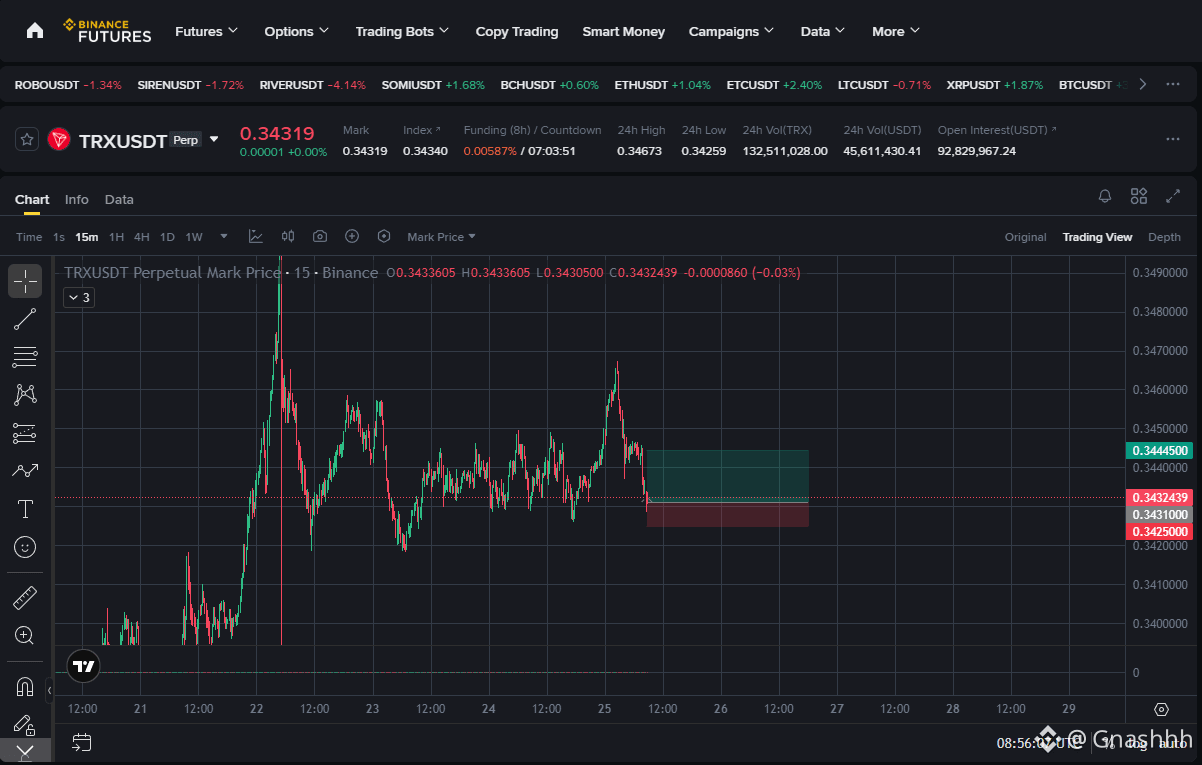Select the text annotation tool
The height and width of the screenshot is (765, 1202).
[25, 509]
